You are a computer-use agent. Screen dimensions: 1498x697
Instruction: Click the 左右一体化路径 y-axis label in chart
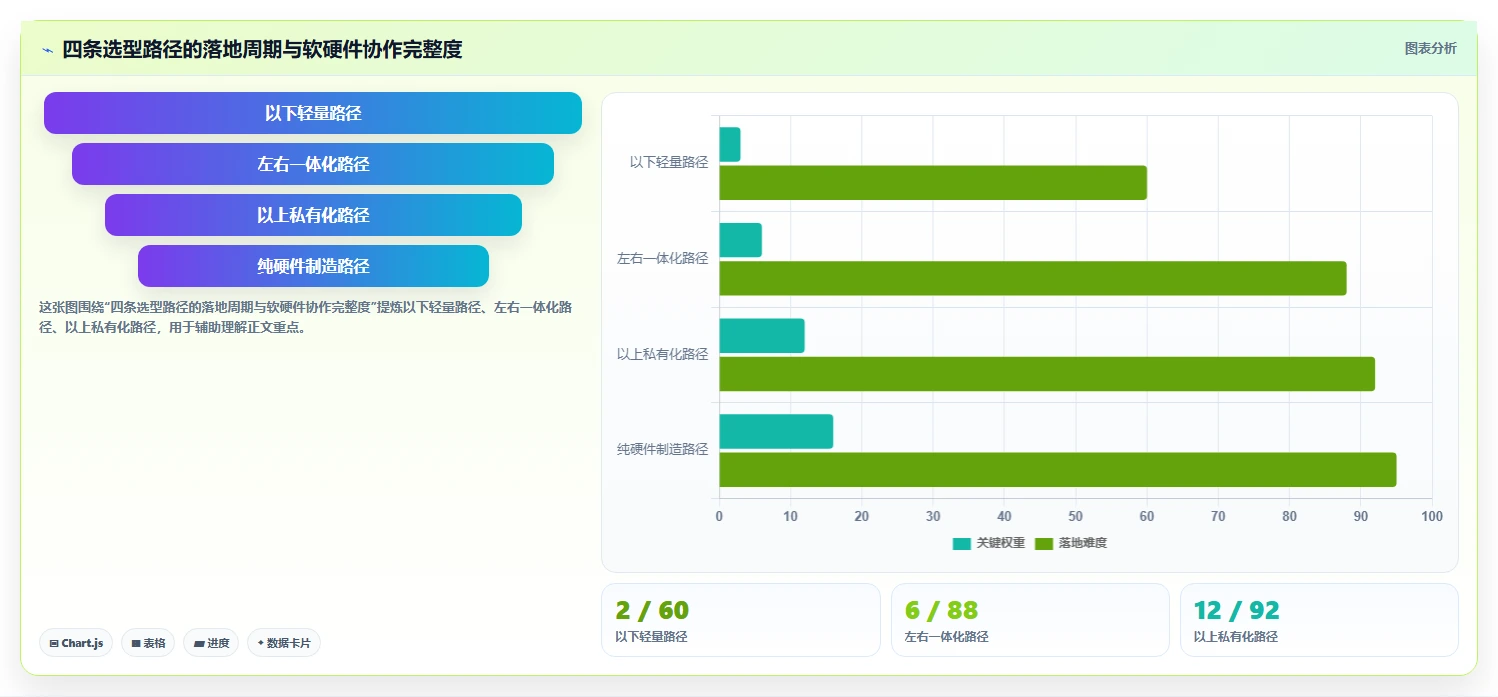662,258
